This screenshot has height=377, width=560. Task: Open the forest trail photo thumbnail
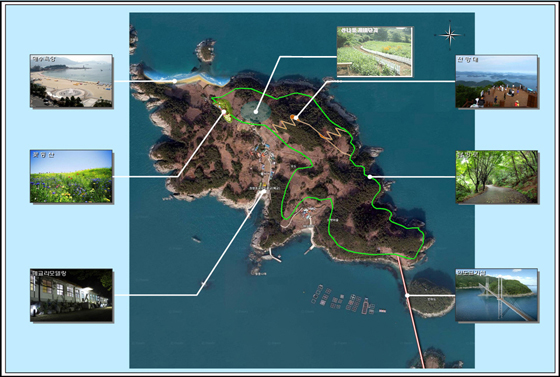coord(497,177)
